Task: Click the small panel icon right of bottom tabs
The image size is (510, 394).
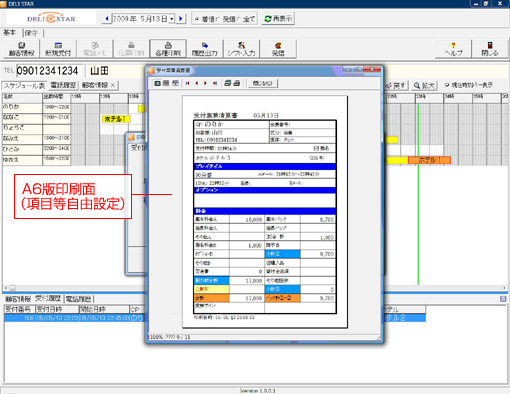Action: pos(503,299)
